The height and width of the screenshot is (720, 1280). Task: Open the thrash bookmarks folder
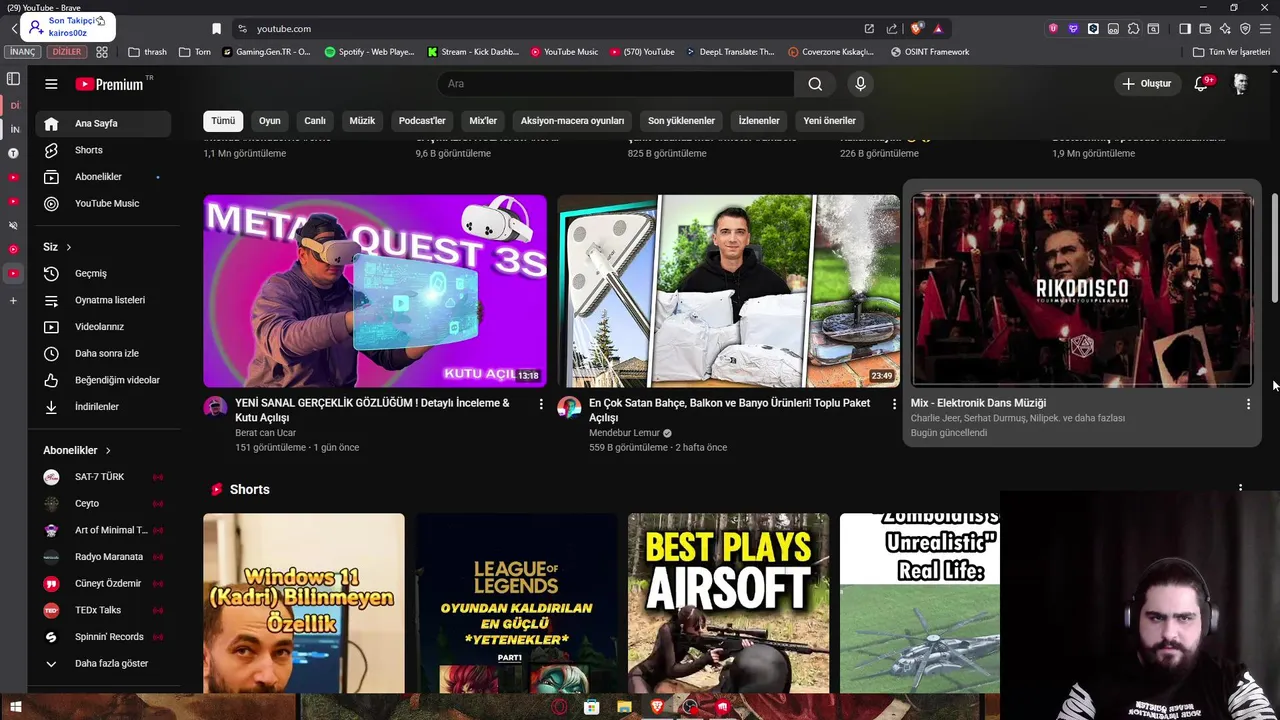pyautogui.click(x=148, y=52)
